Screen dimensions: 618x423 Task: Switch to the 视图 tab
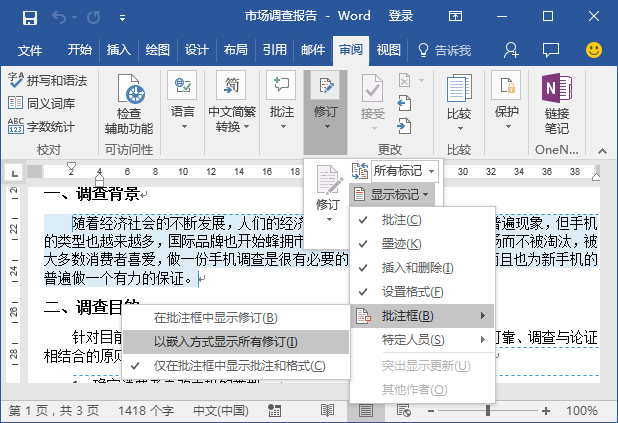(388, 50)
